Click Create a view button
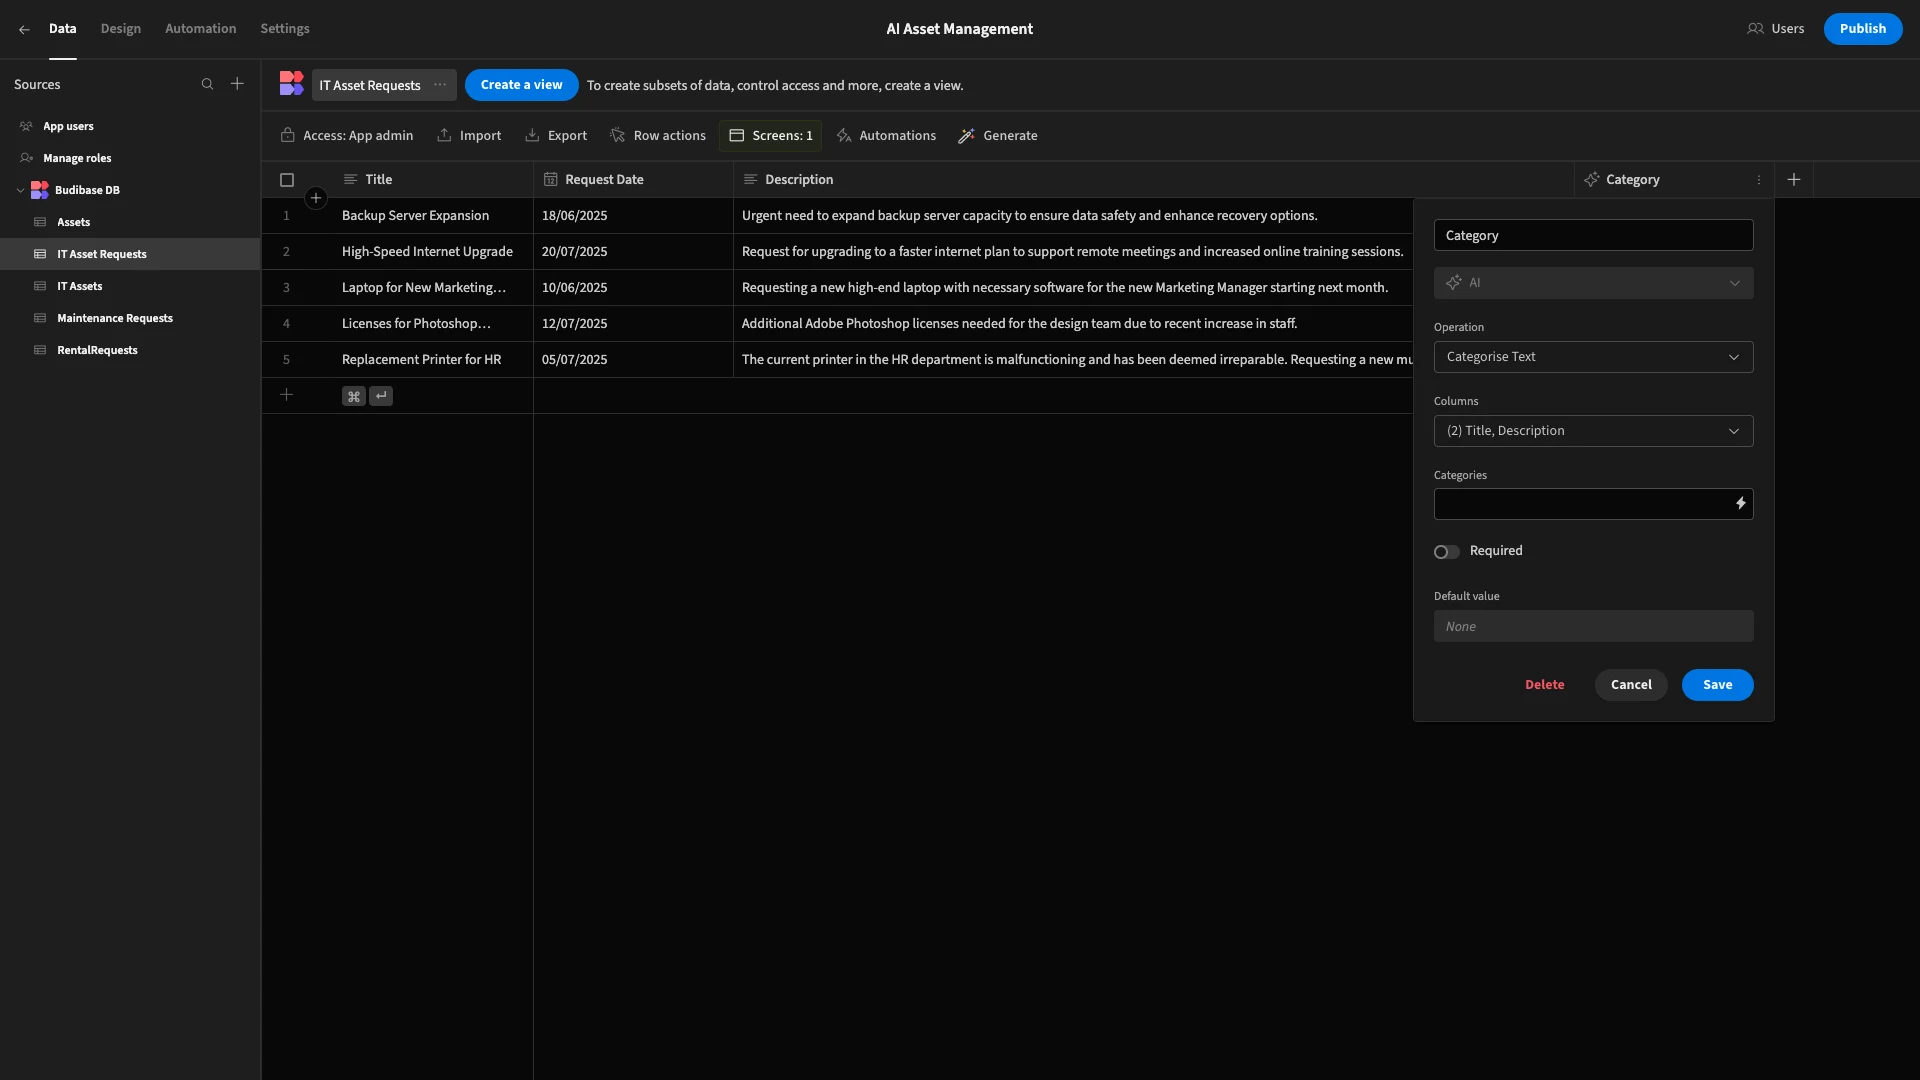 tap(521, 85)
